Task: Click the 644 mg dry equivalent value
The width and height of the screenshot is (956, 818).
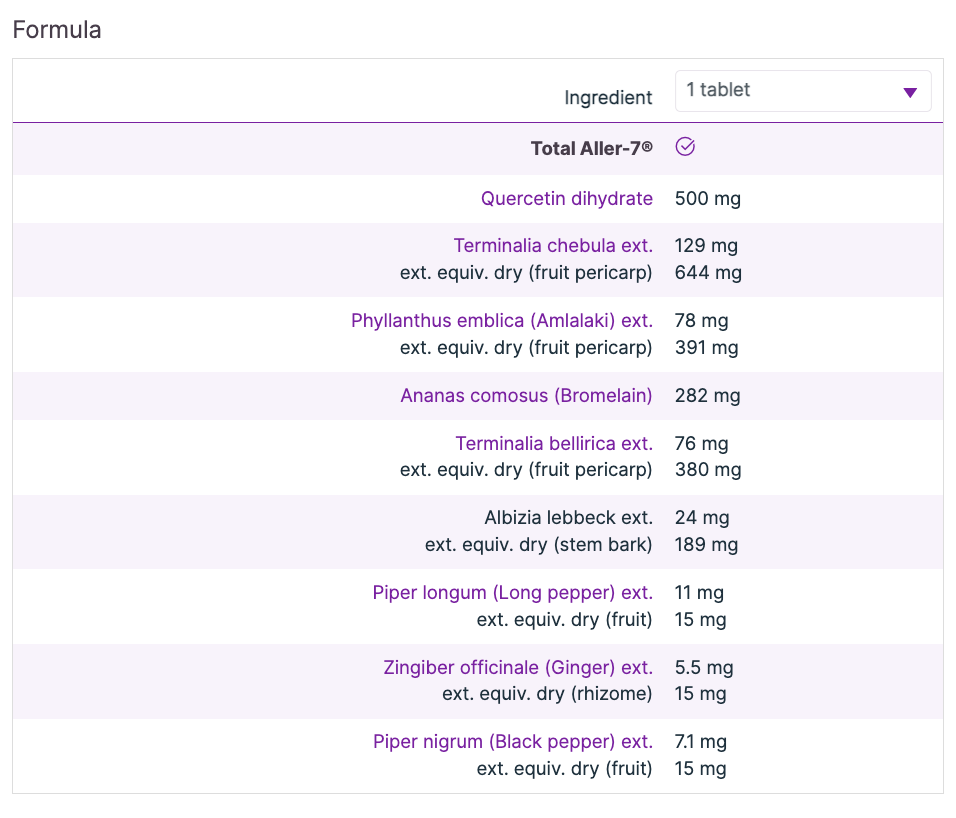Action: coord(708,272)
